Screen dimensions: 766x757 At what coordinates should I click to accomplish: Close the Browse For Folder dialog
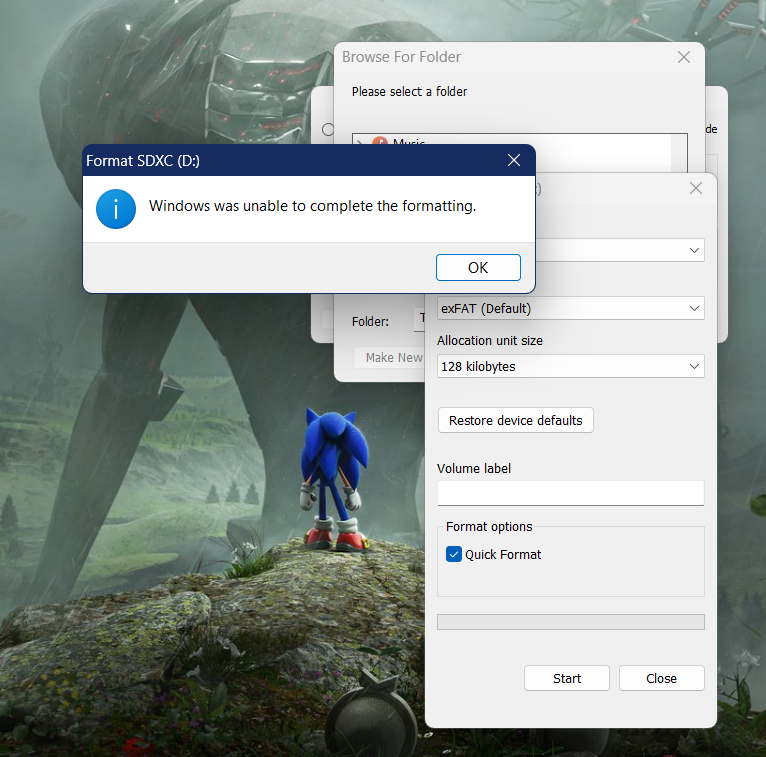[684, 57]
